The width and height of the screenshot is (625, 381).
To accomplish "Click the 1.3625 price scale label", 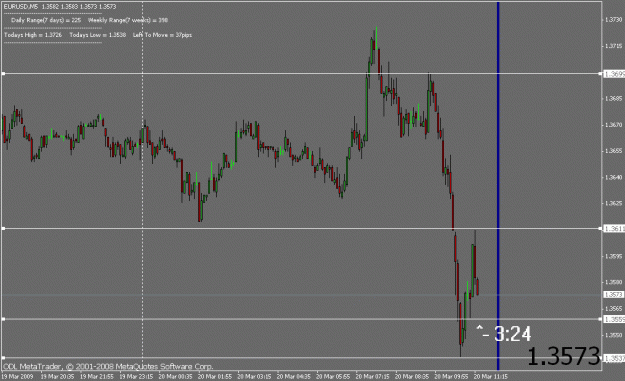I will pos(613,203).
